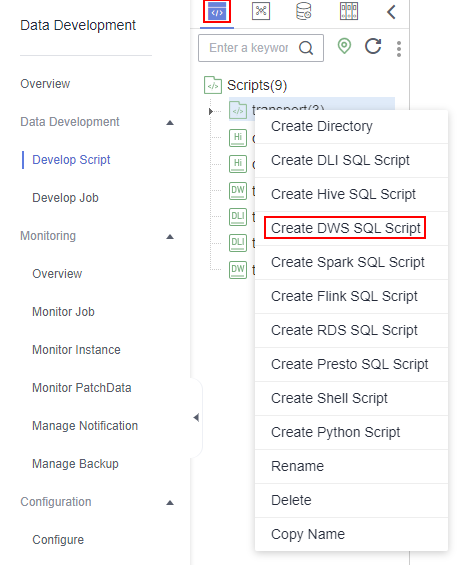
Task: Open the three-dot more options menu
Action: pyautogui.click(x=399, y=49)
